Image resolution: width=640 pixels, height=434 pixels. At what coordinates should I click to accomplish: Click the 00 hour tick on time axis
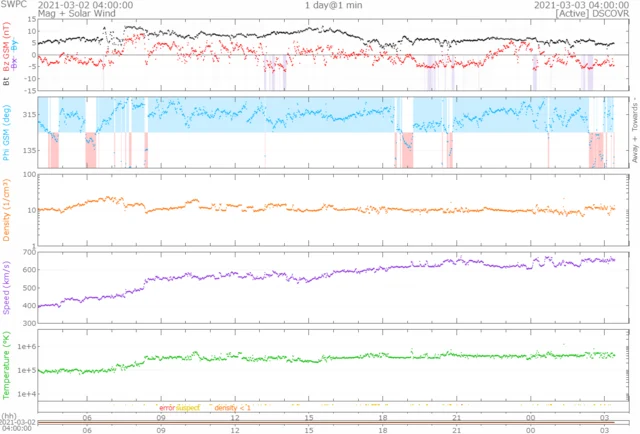530,418
